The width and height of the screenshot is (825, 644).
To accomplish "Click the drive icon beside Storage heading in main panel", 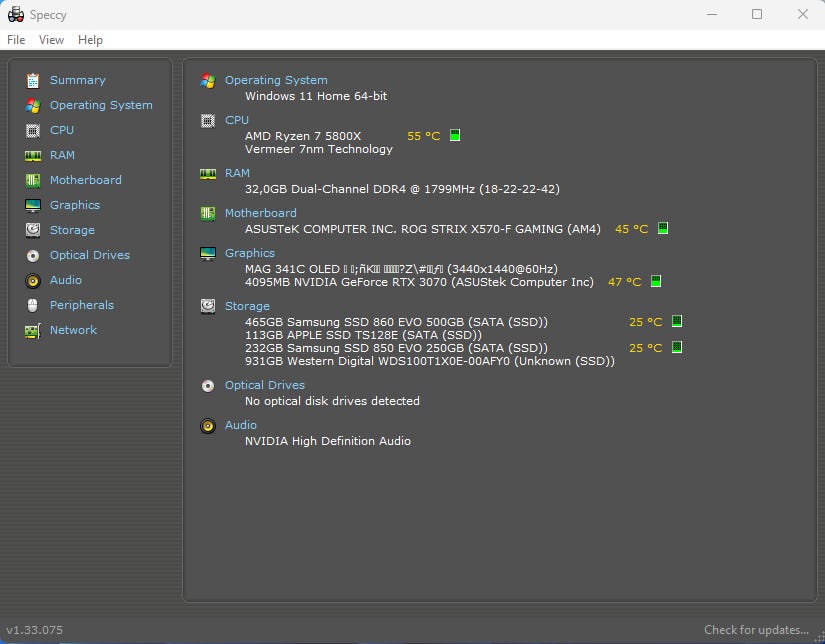I will point(208,306).
